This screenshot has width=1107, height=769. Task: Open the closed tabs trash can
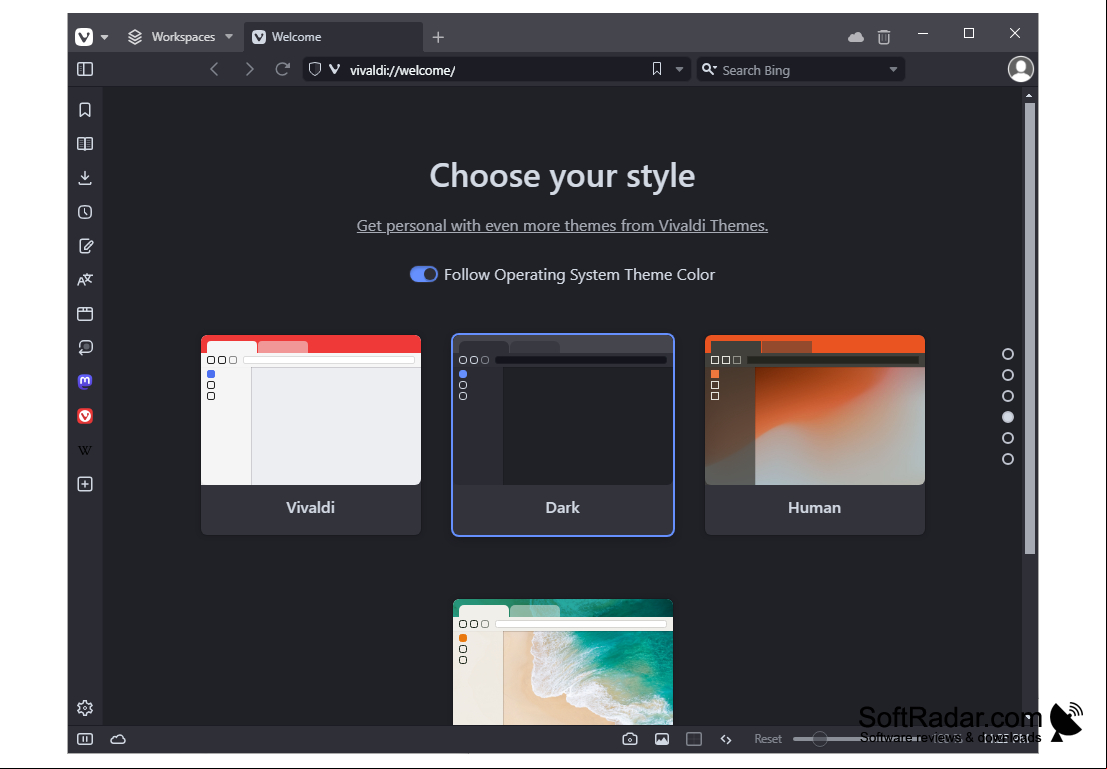point(884,37)
